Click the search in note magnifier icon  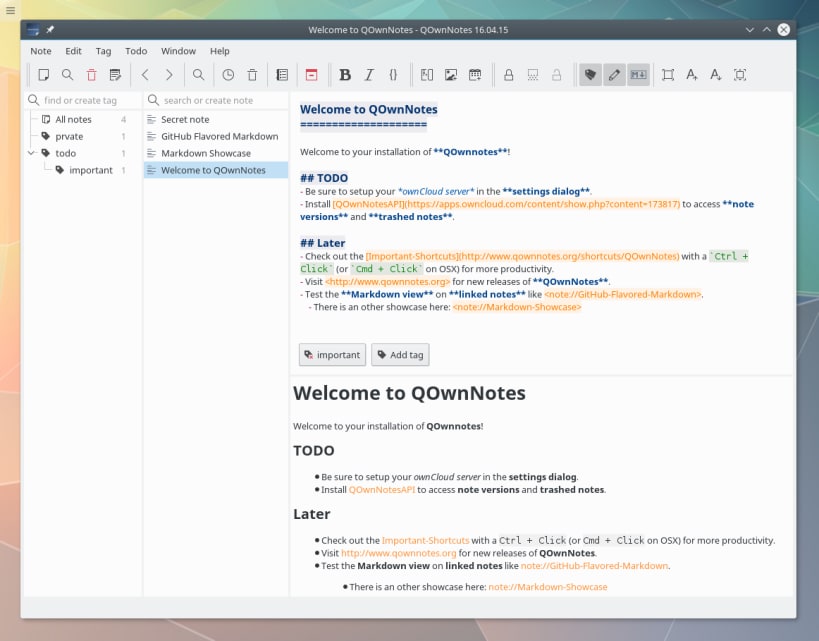point(198,75)
